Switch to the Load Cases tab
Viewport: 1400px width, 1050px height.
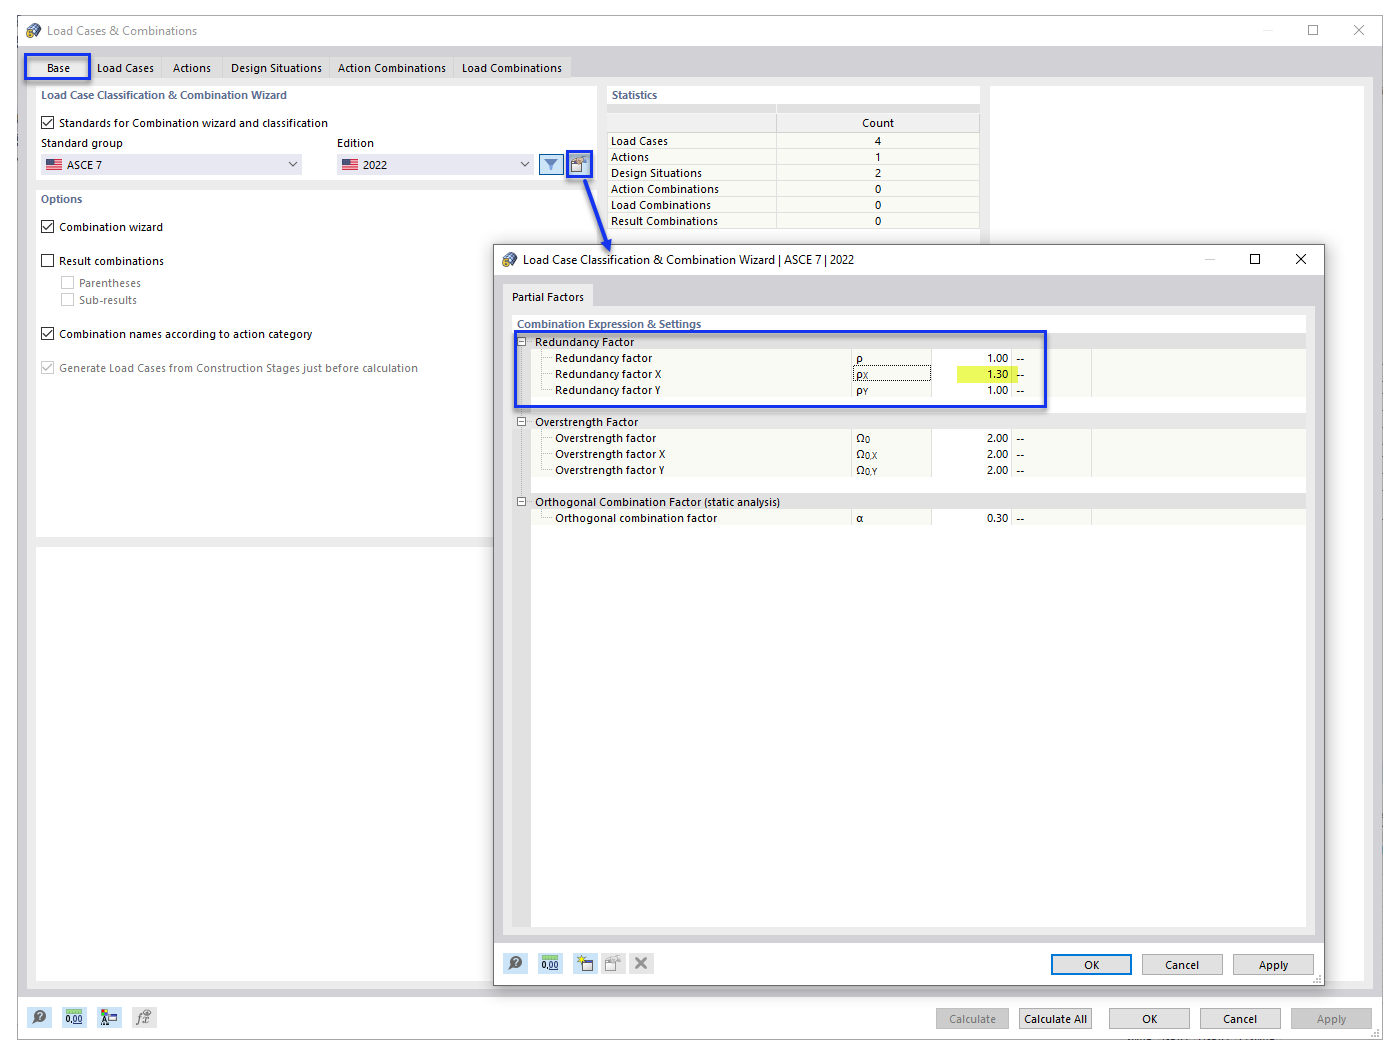pyautogui.click(x=125, y=68)
